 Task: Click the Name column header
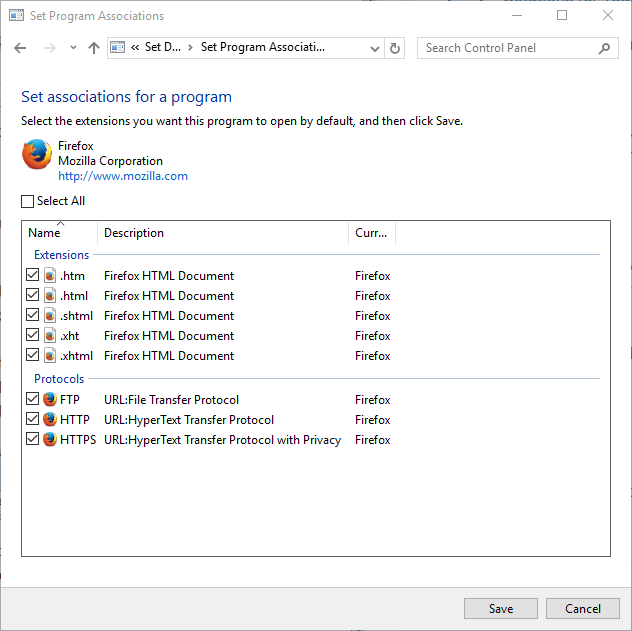pyautogui.click(x=60, y=232)
